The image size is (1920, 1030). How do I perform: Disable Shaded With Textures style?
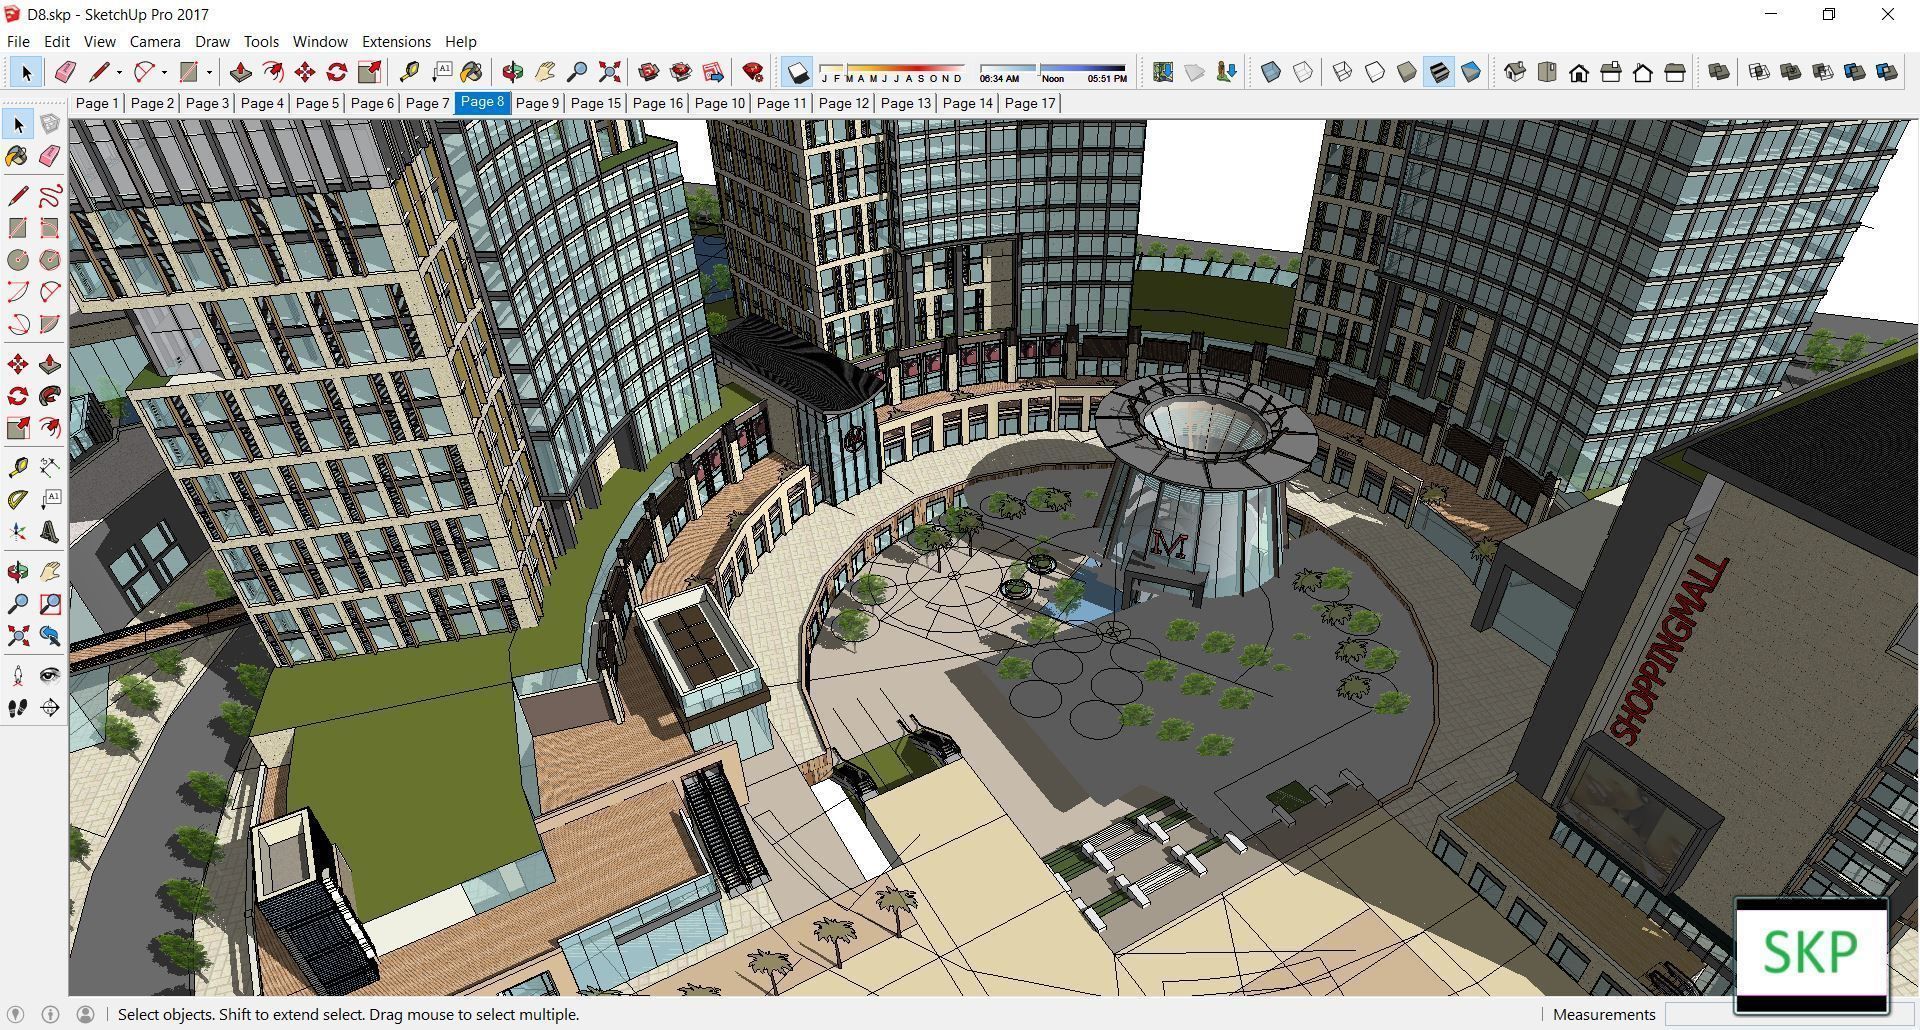point(1439,72)
